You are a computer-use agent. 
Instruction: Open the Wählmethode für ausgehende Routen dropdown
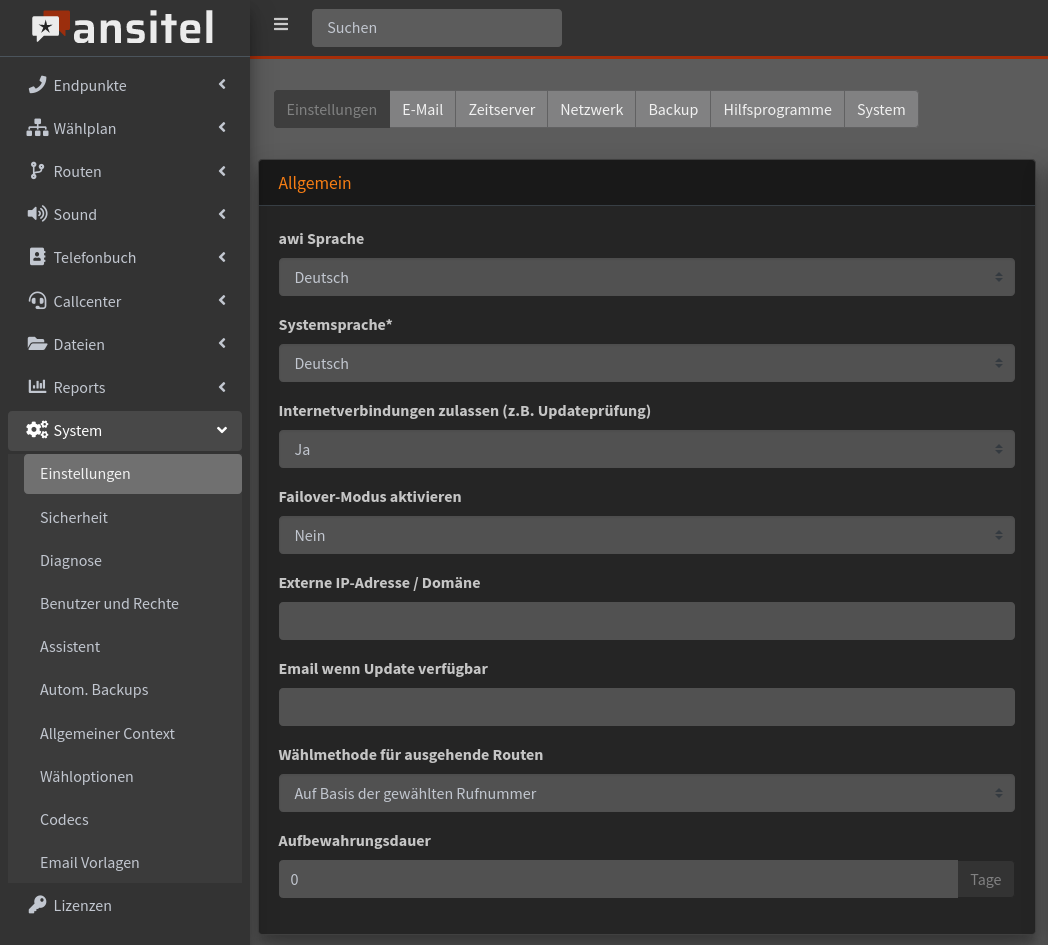(x=646, y=793)
